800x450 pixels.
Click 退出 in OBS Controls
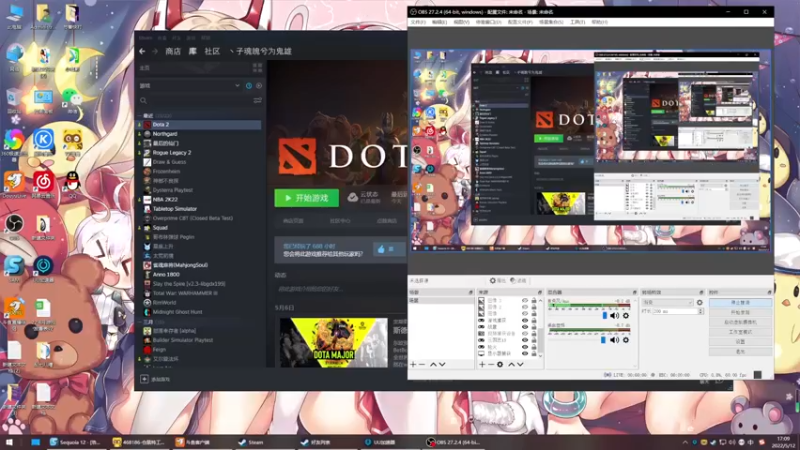coord(740,351)
